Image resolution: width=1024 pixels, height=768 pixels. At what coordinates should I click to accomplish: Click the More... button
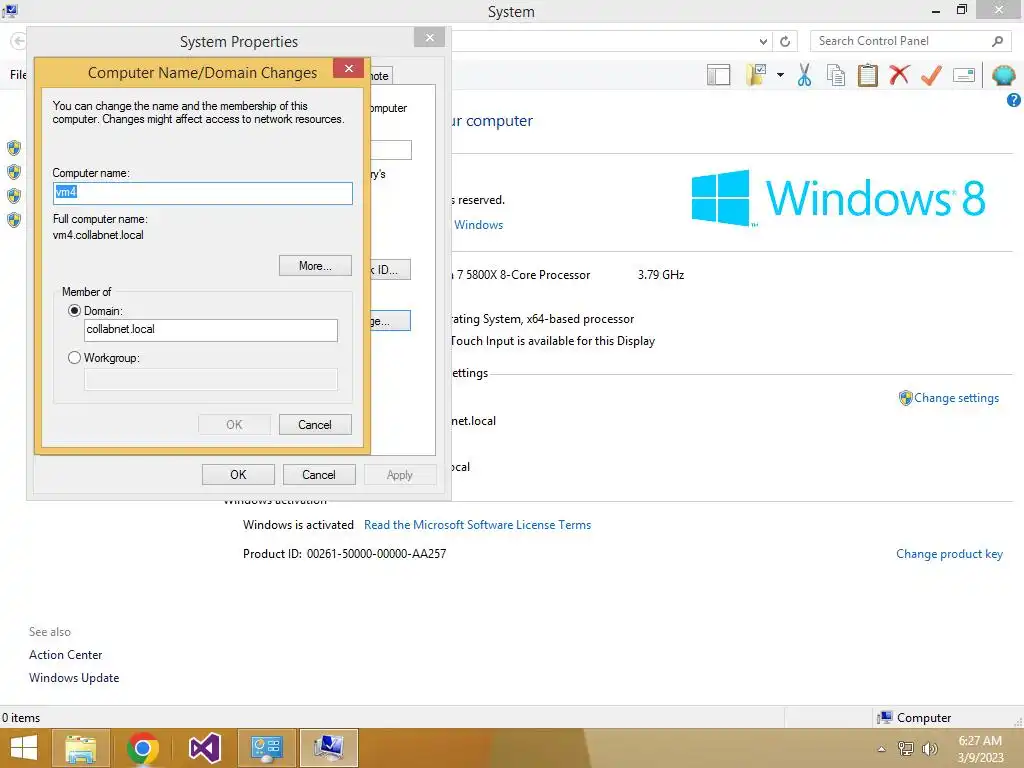(x=315, y=266)
